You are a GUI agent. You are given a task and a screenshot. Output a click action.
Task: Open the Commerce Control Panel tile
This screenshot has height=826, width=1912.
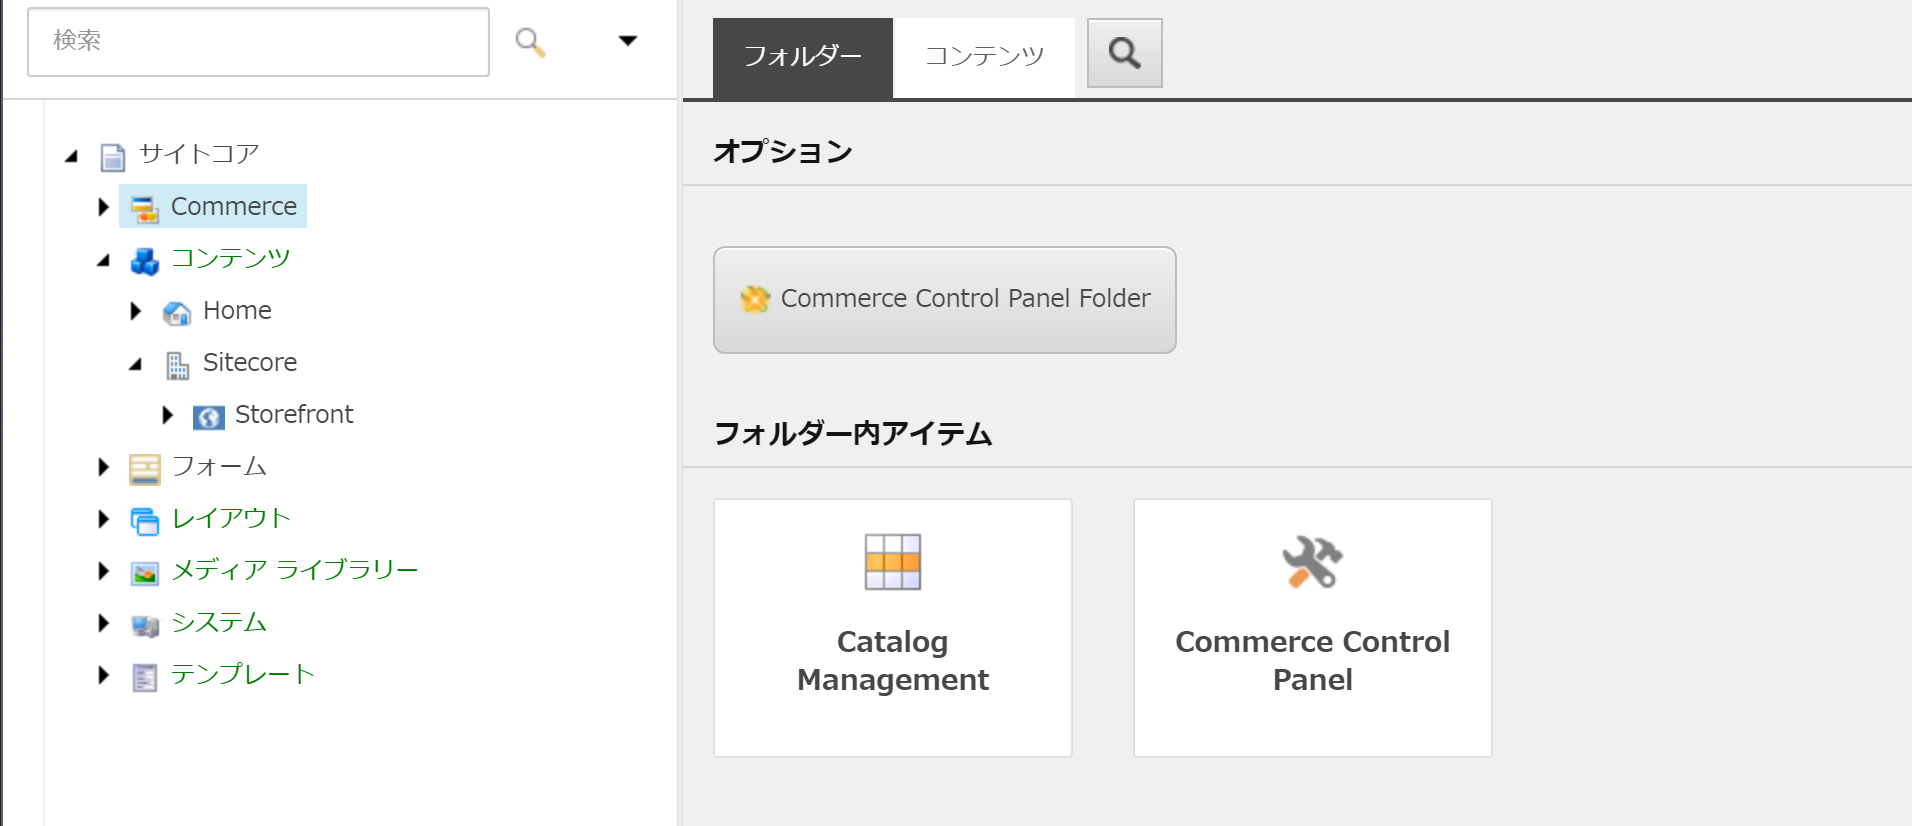pyautogui.click(x=1313, y=628)
